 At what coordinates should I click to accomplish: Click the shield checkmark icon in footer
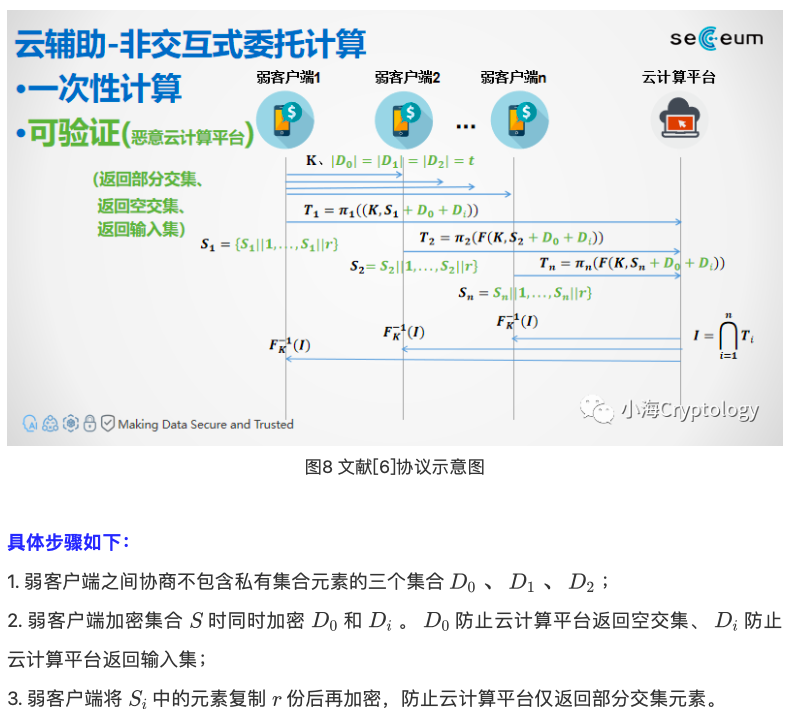coord(107,424)
